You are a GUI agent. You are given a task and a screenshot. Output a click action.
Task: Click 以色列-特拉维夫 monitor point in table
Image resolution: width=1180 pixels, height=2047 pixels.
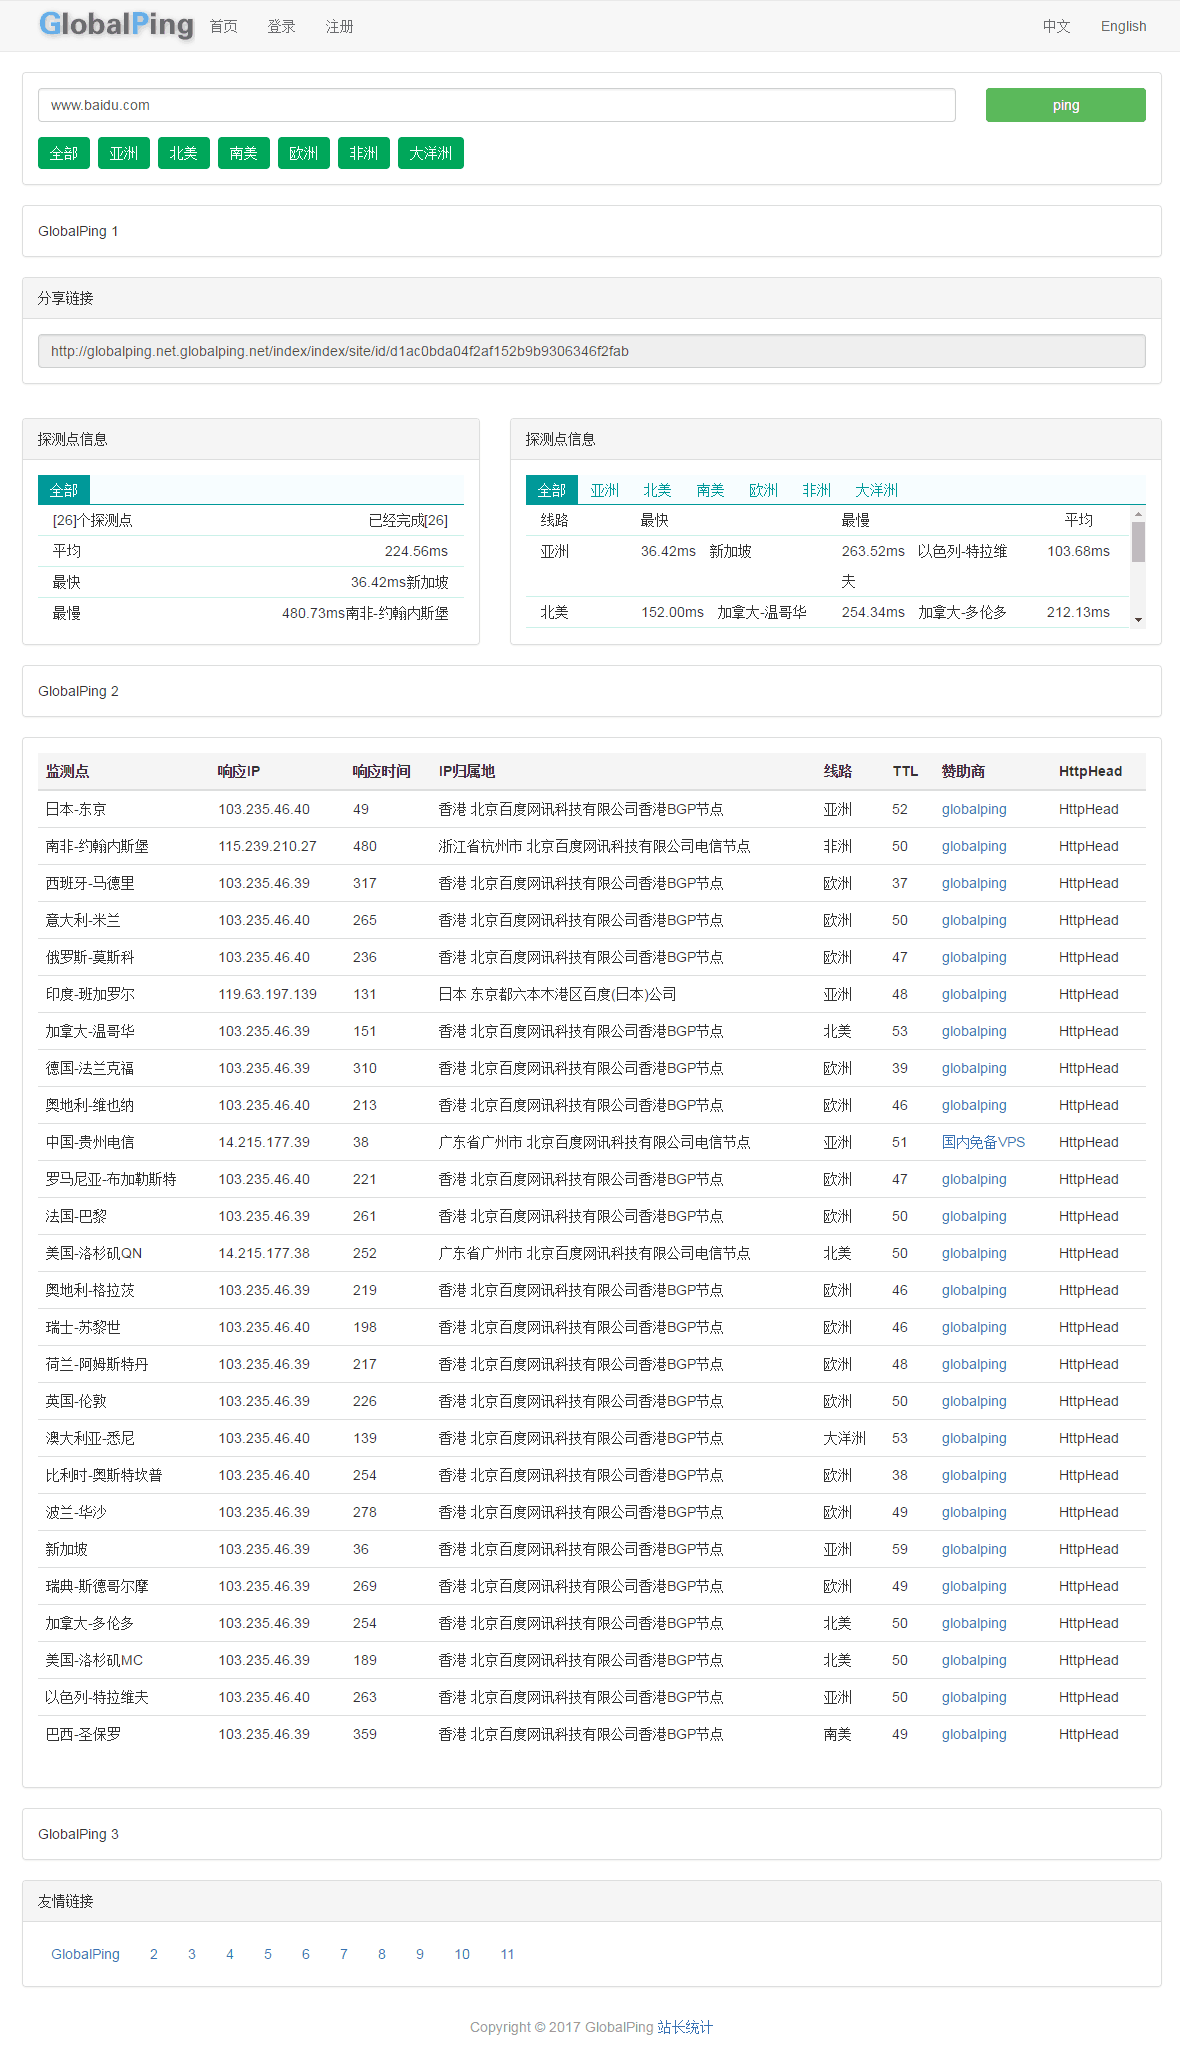(97, 1697)
